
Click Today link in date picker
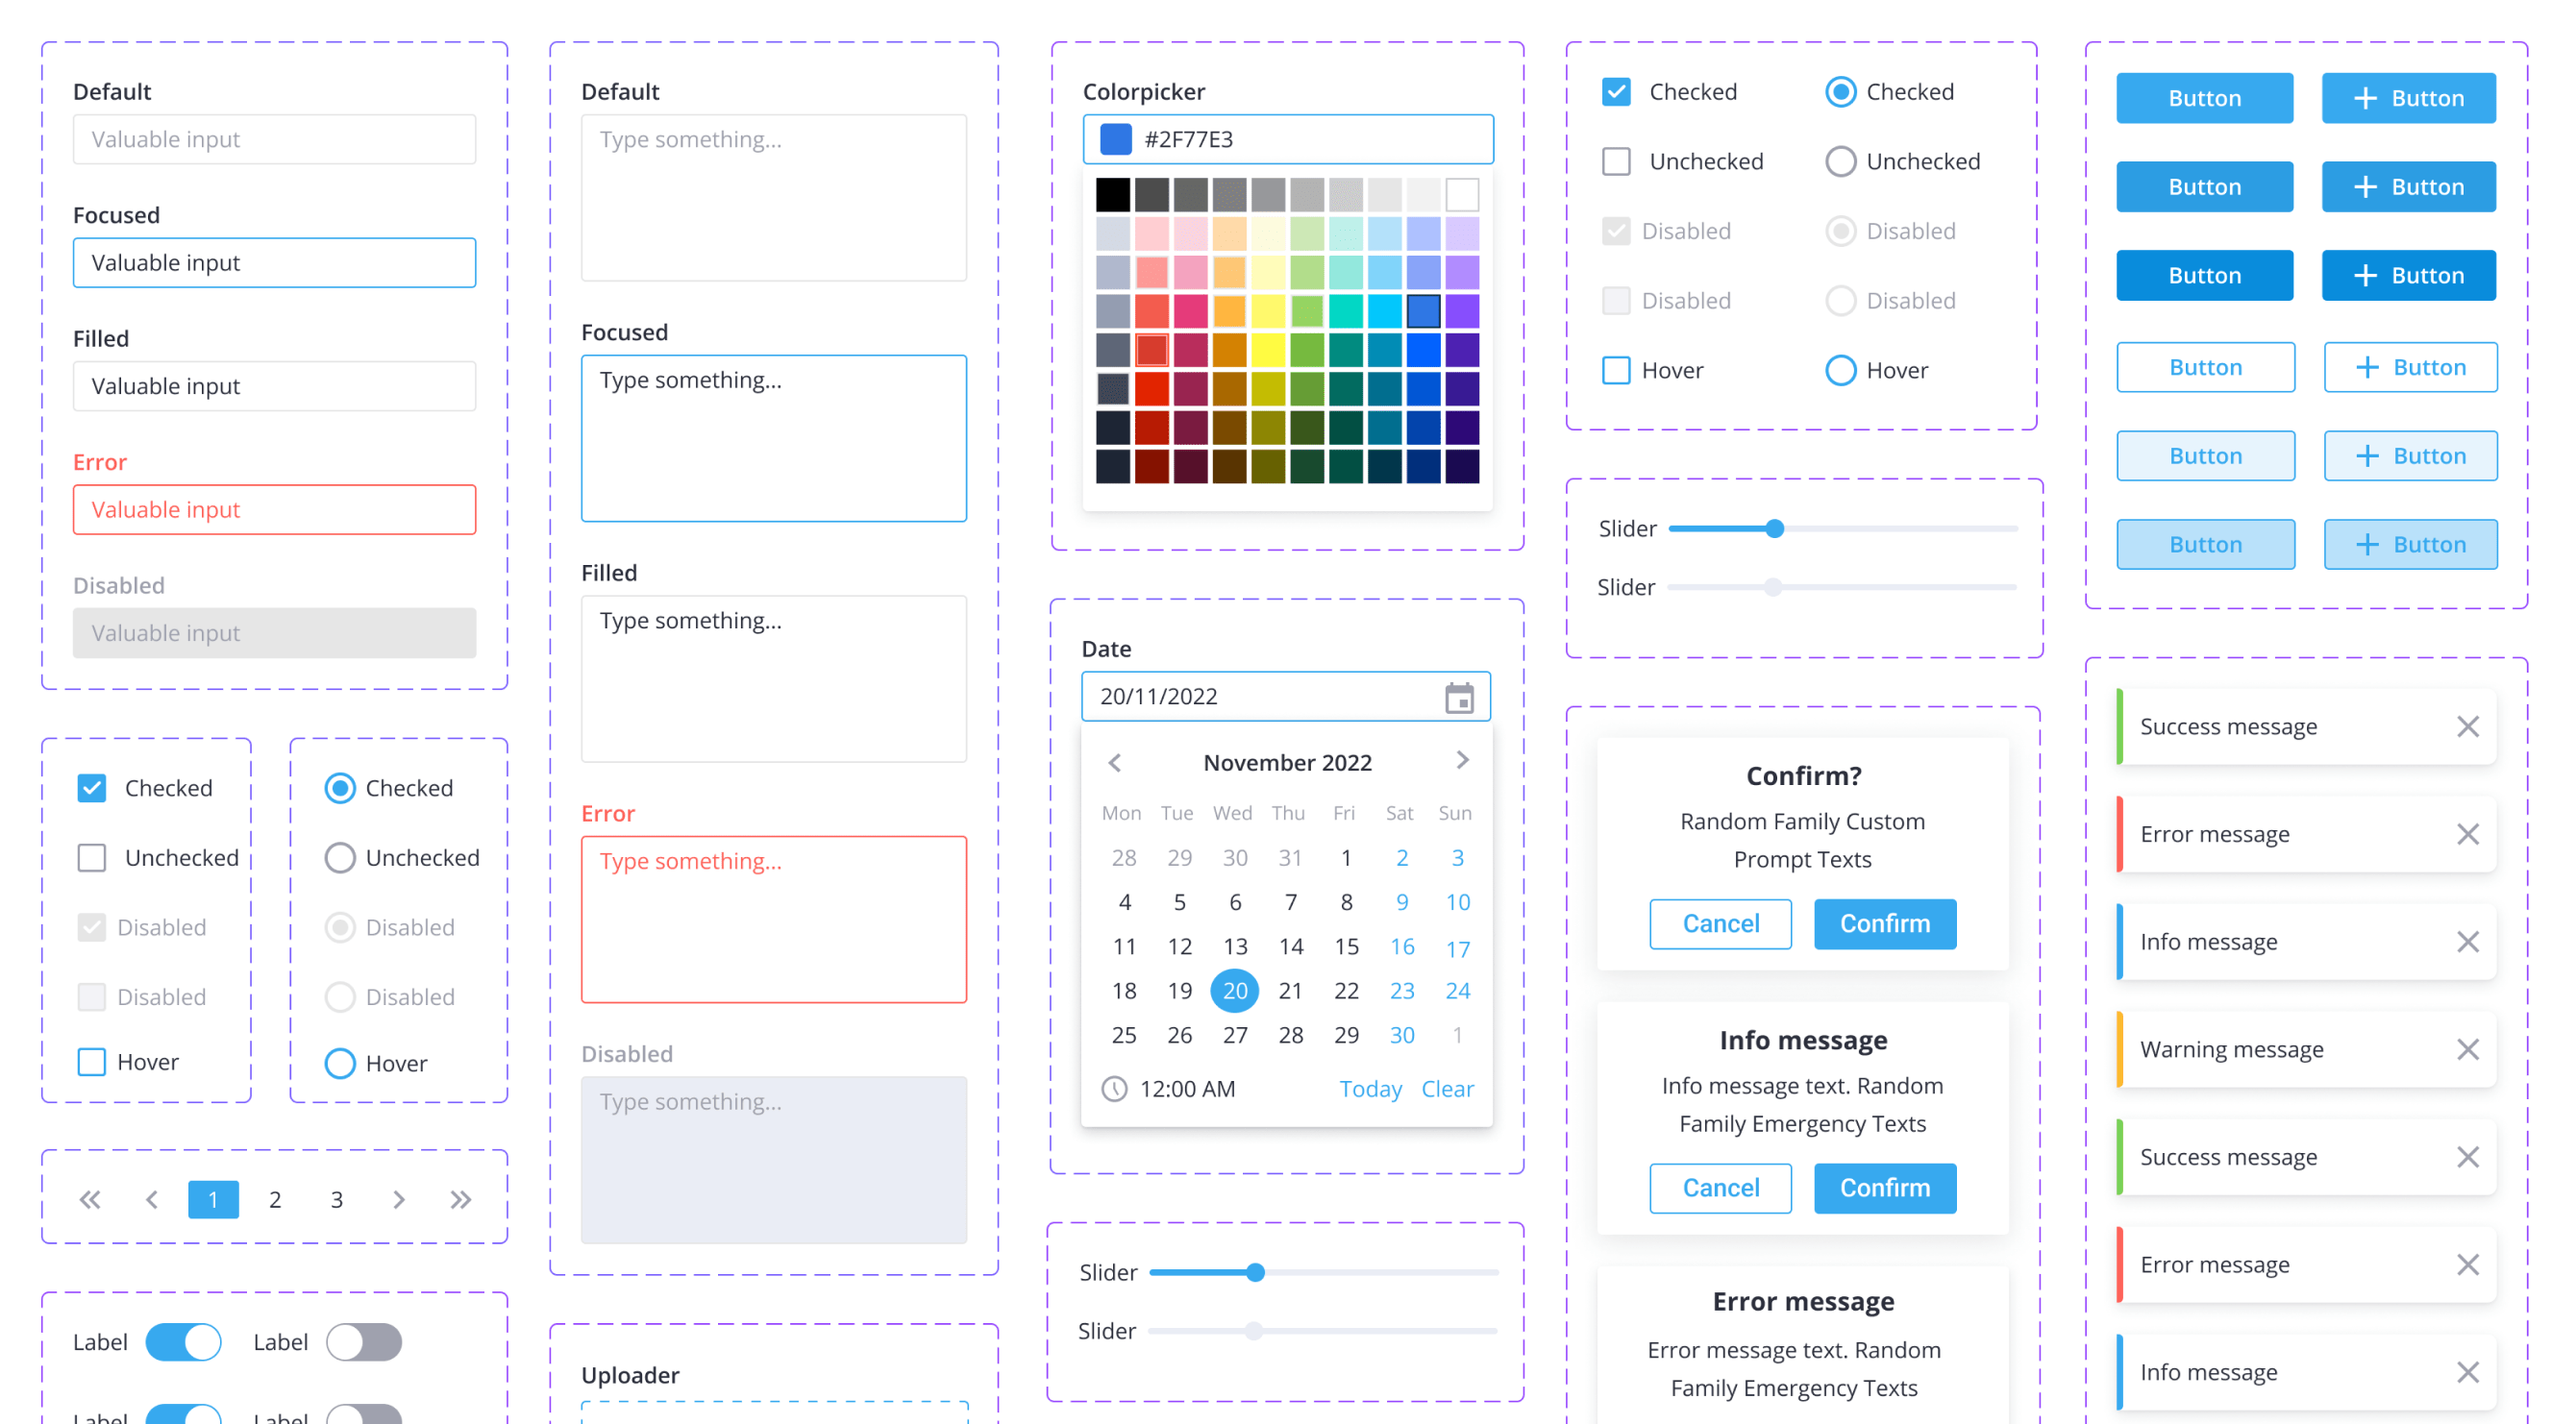click(1370, 1089)
